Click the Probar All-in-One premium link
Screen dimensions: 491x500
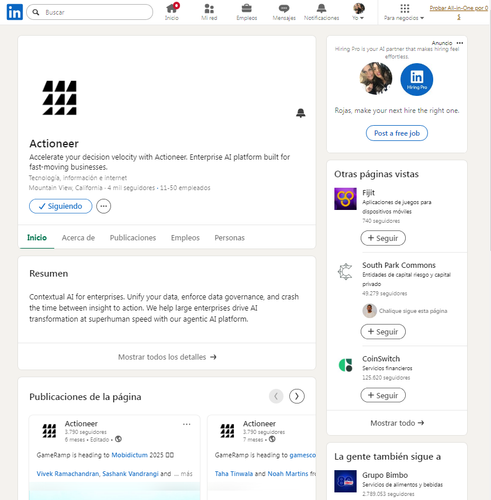(x=459, y=12)
